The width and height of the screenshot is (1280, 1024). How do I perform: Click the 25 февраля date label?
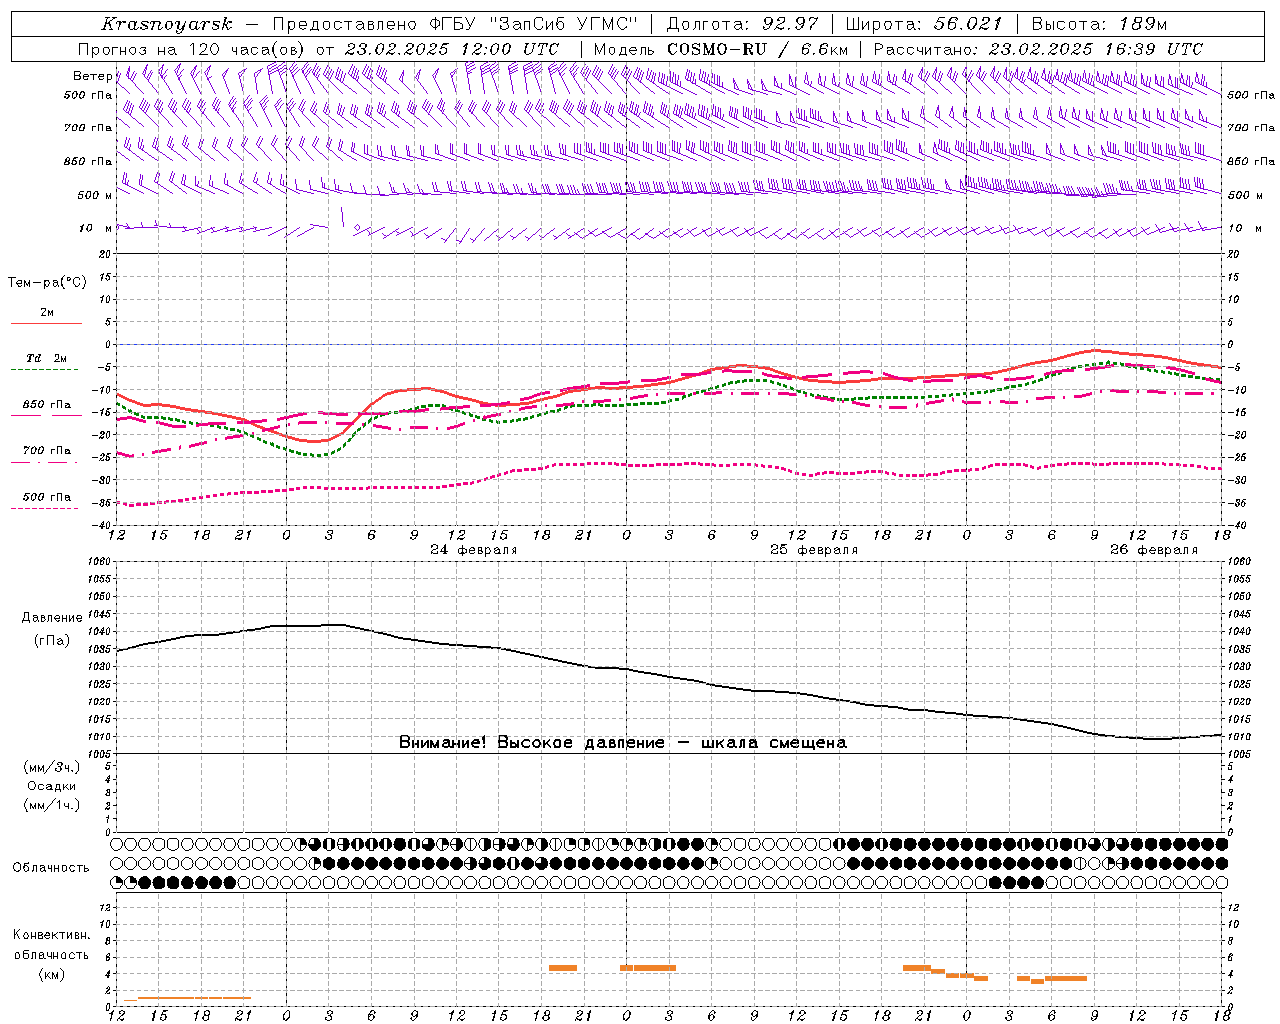814,550
